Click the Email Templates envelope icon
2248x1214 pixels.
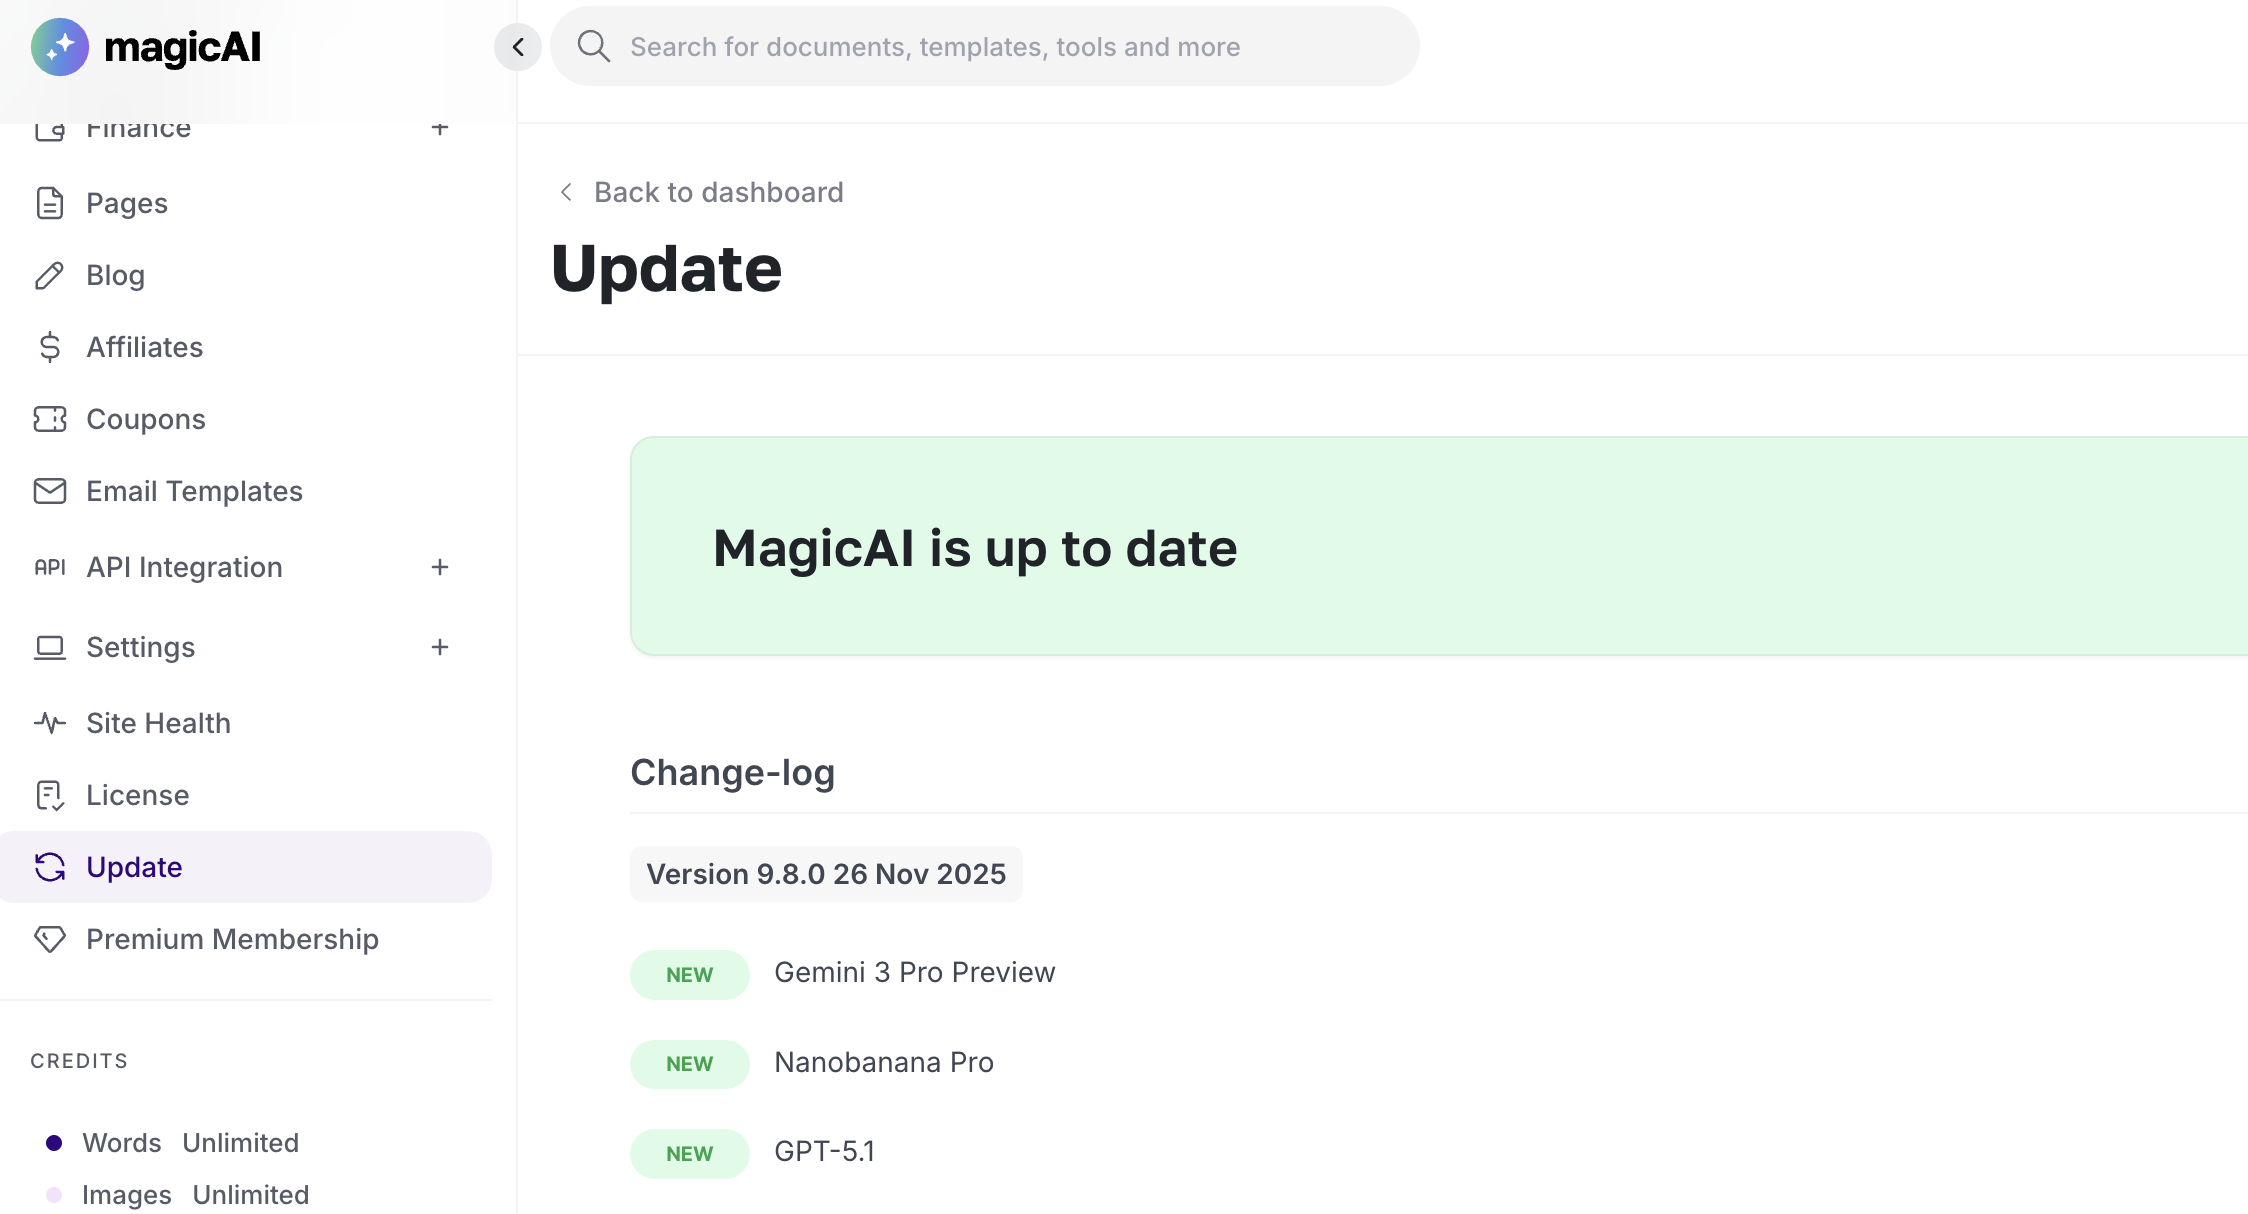tap(50, 491)
